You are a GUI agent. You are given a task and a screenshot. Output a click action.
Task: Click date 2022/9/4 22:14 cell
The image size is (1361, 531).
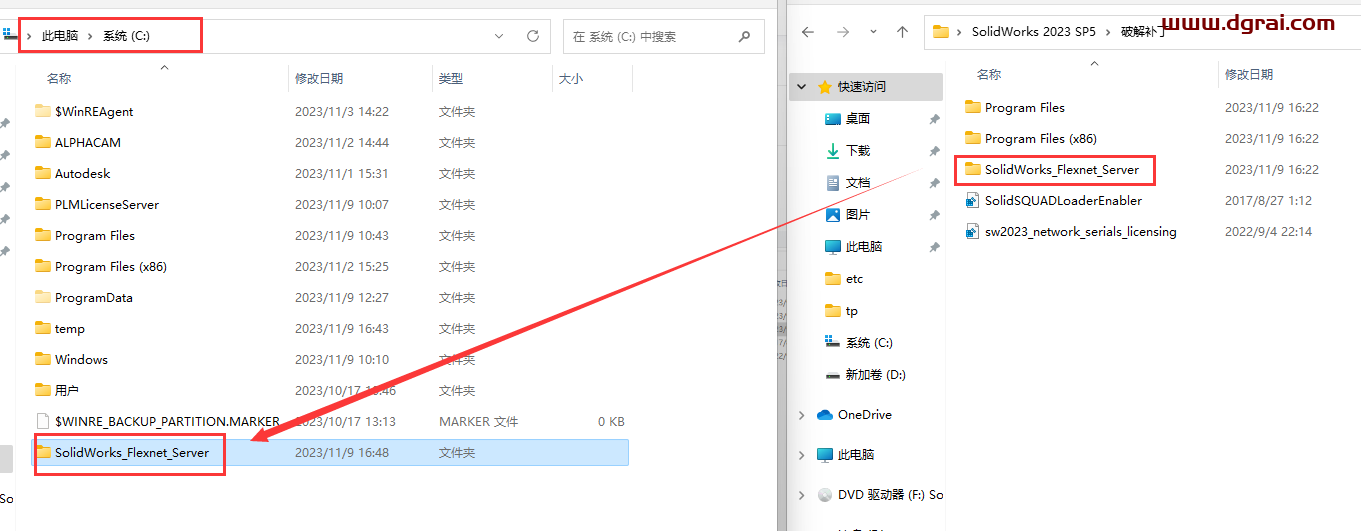click(1268, 231)
